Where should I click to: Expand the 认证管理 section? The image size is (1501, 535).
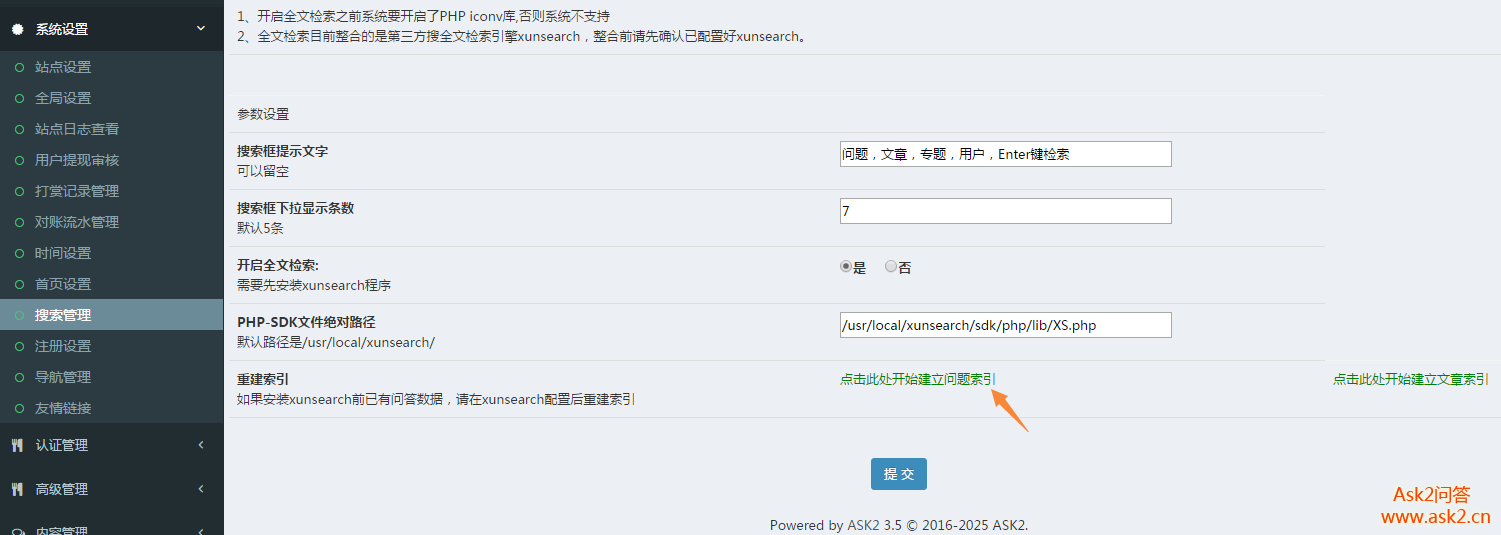point(201,445)
